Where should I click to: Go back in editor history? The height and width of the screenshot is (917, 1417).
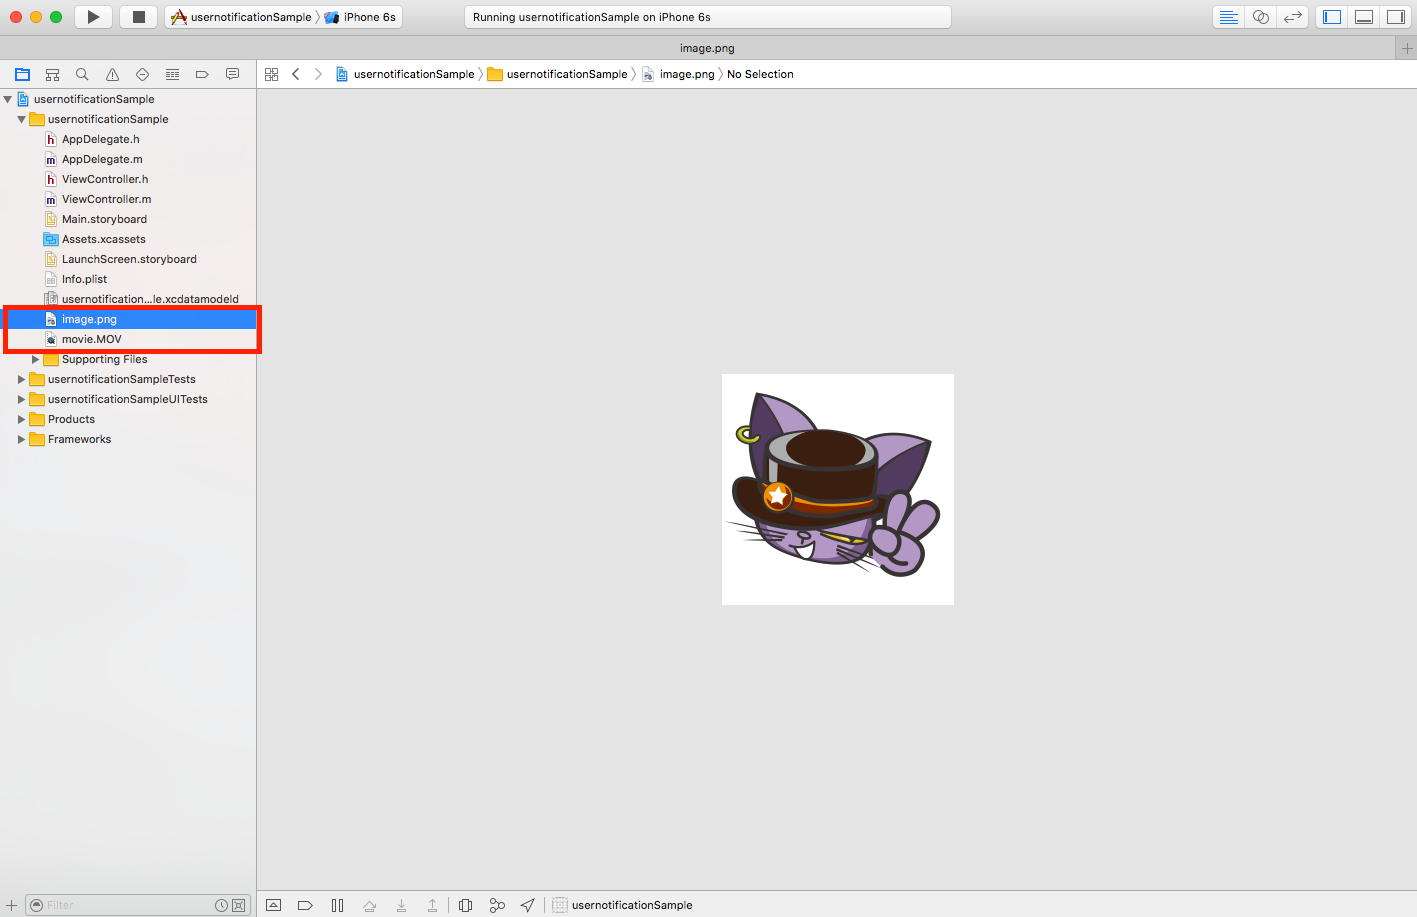coord(296,74)
